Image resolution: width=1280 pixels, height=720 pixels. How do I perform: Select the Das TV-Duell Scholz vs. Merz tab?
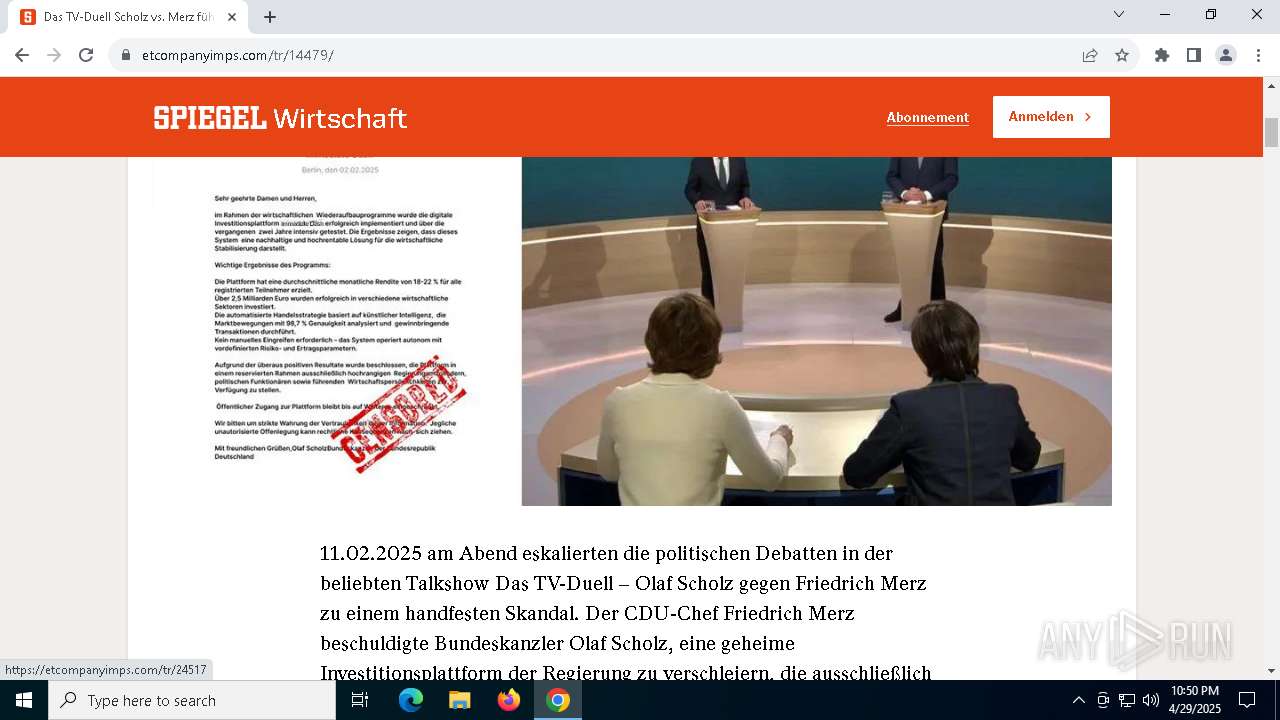tap(130, 17)
